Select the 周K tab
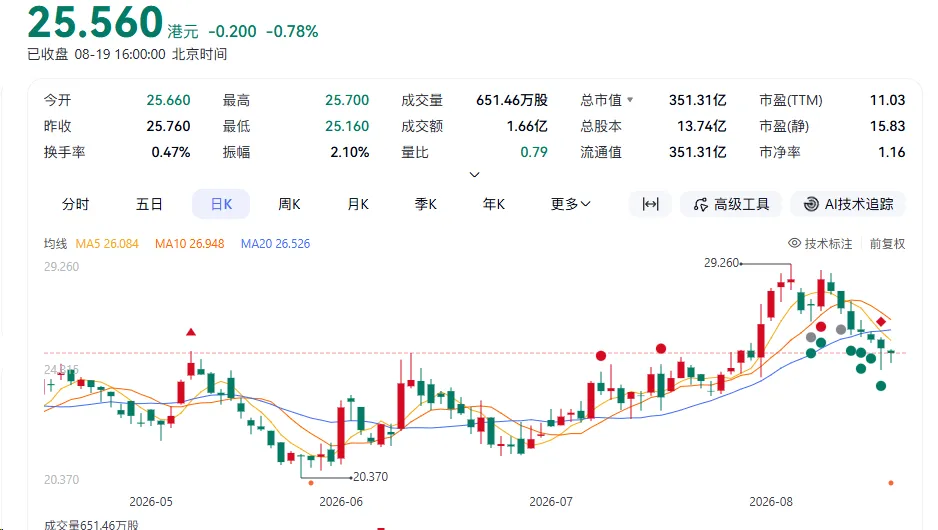Screen dimensions: 938x530 [289, 204]
